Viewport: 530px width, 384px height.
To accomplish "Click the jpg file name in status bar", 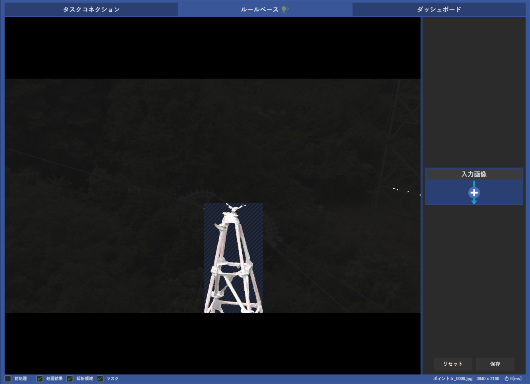I will pyautogui.click(x=453, y=379).
